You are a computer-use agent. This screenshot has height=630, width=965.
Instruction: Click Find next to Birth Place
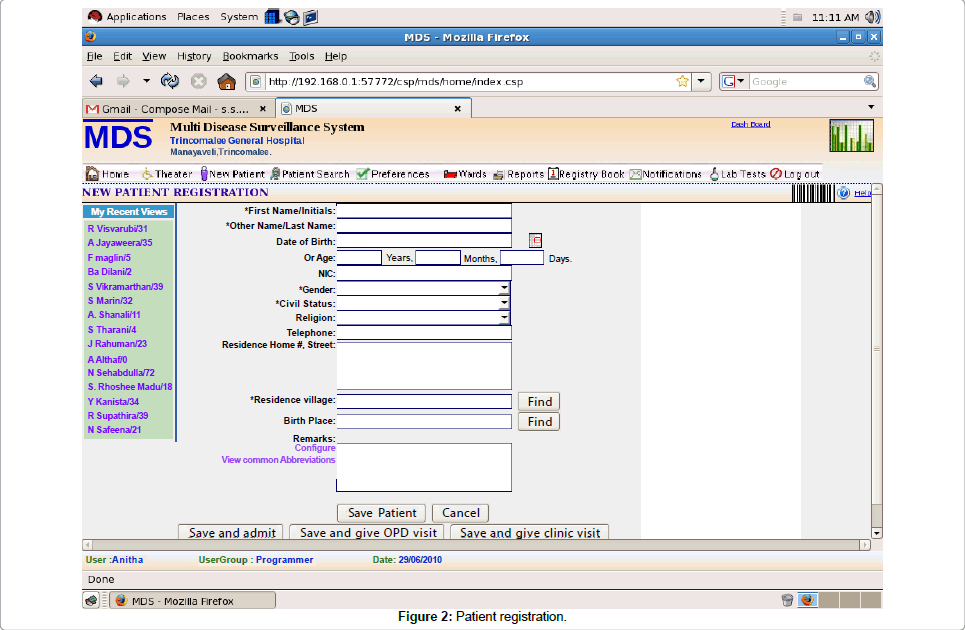539,422
